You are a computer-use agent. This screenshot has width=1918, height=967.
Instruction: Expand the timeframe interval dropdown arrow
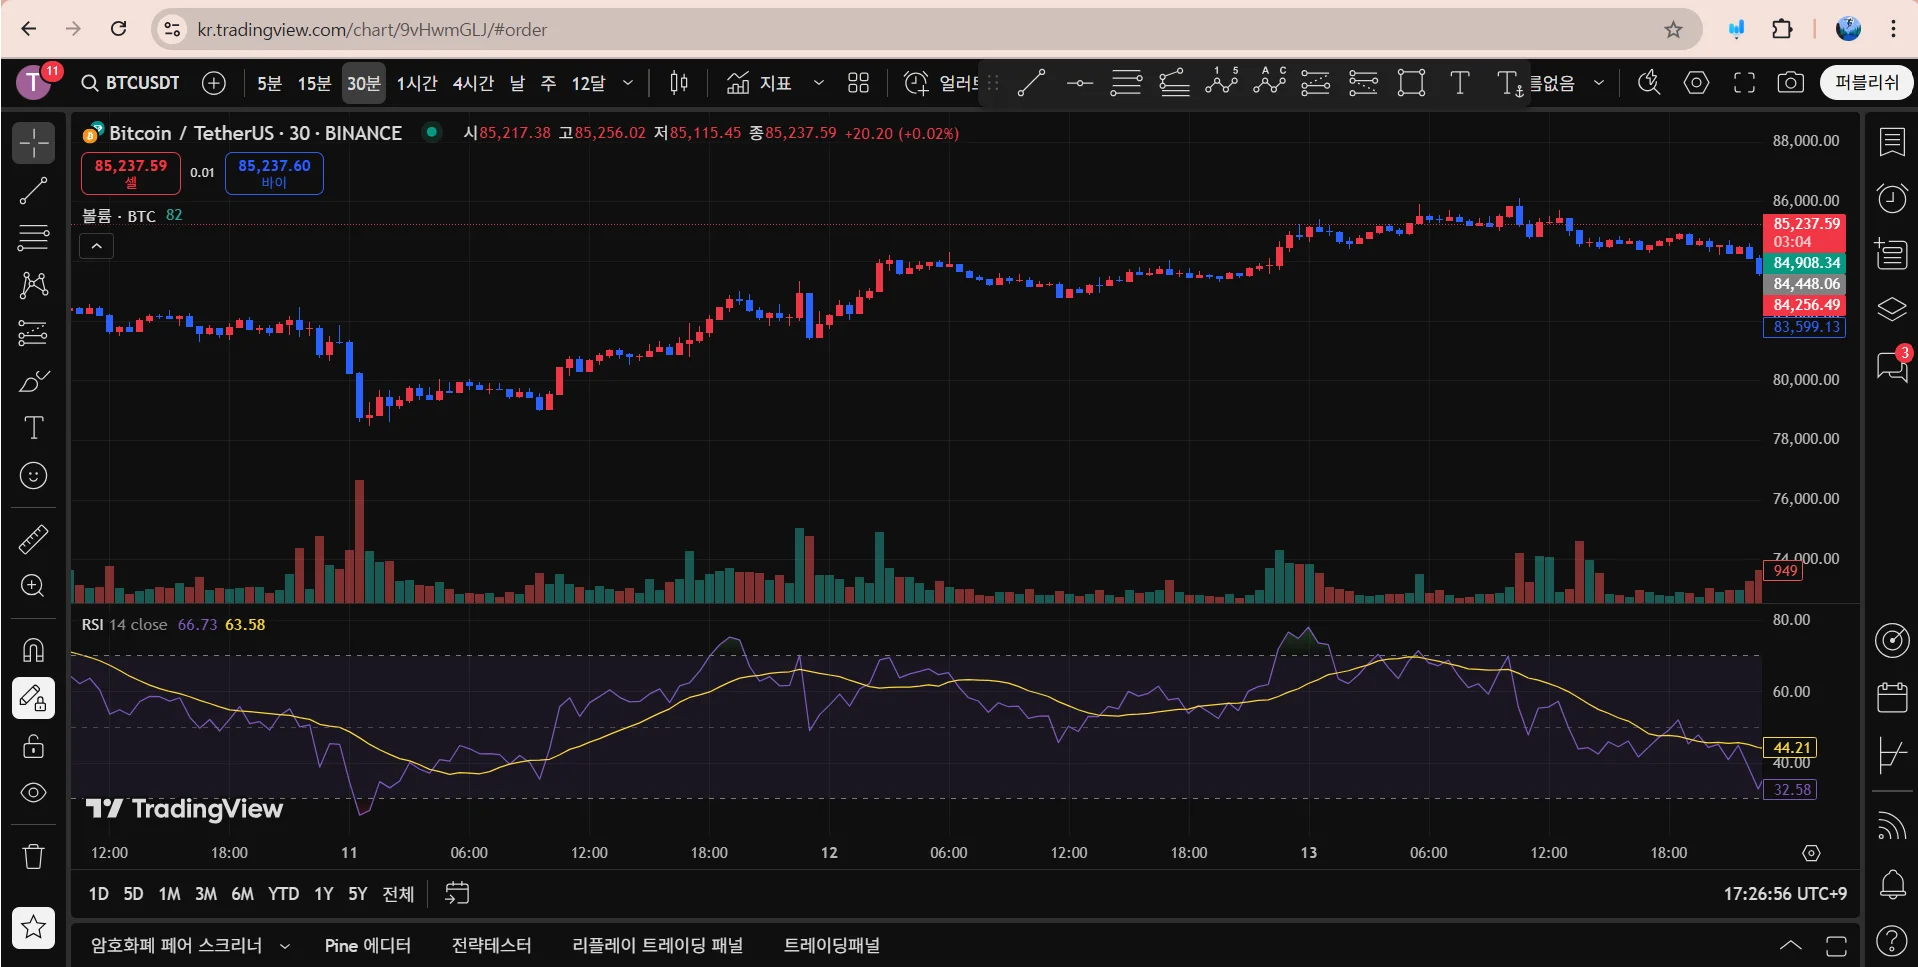628,83
